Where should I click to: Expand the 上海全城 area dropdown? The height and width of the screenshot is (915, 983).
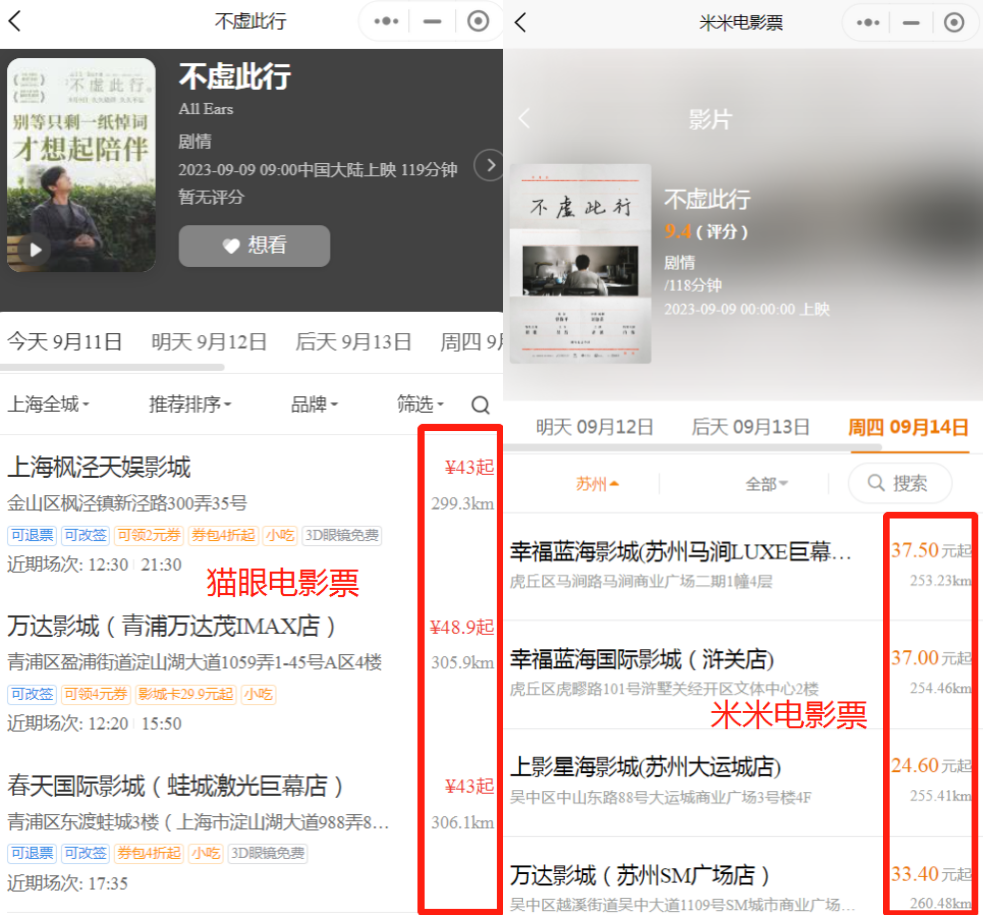[48, 404]
